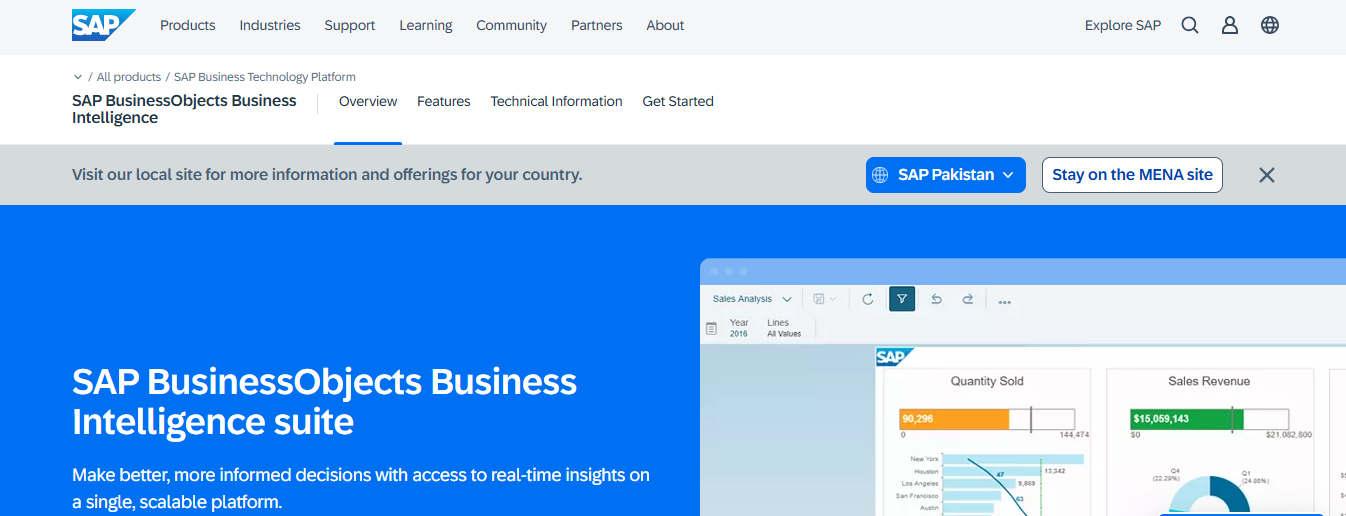Click Stay on the MENA site button
The image size is (1346, 516).
[1132, 175]
